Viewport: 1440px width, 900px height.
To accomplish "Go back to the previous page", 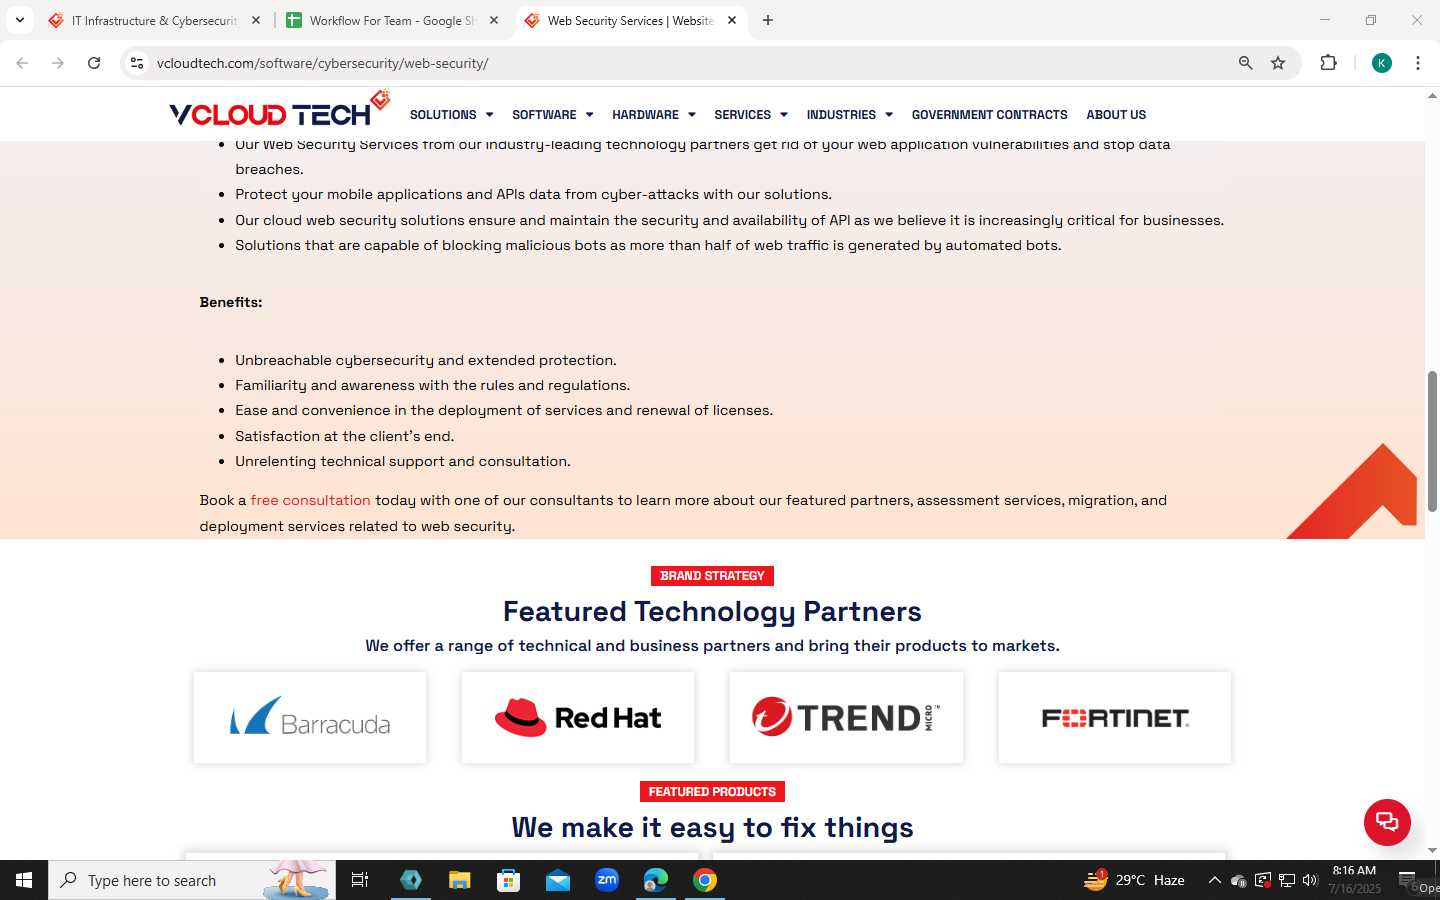I will [x=22, y=63].
